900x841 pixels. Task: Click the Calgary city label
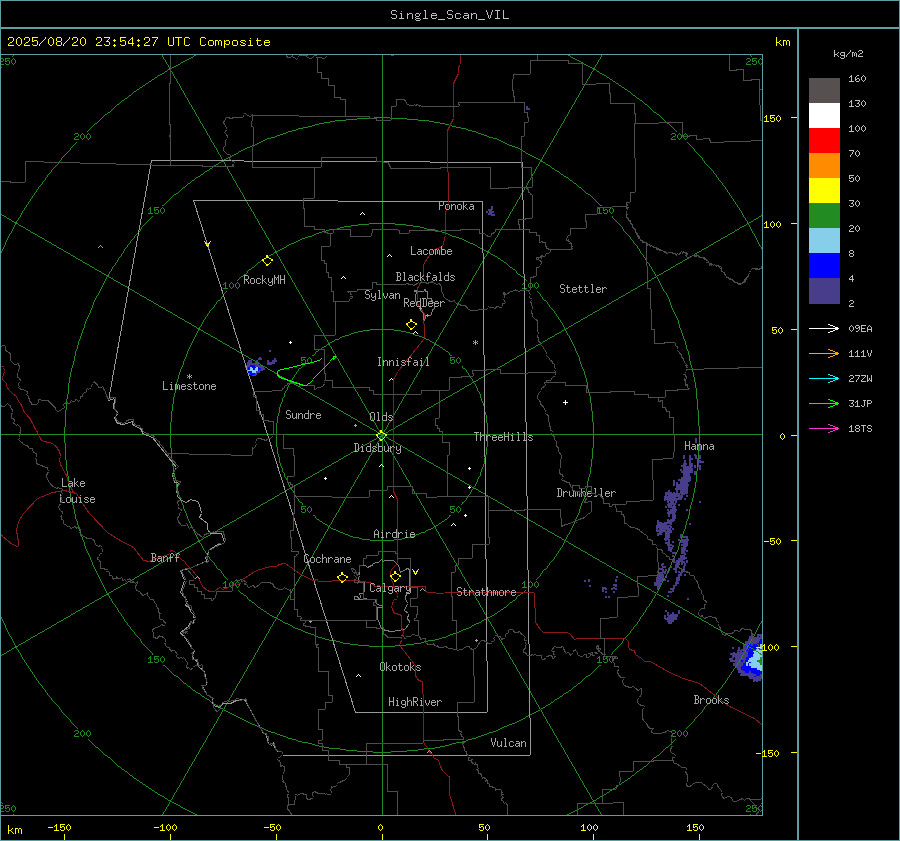click(x=390, y=588)
